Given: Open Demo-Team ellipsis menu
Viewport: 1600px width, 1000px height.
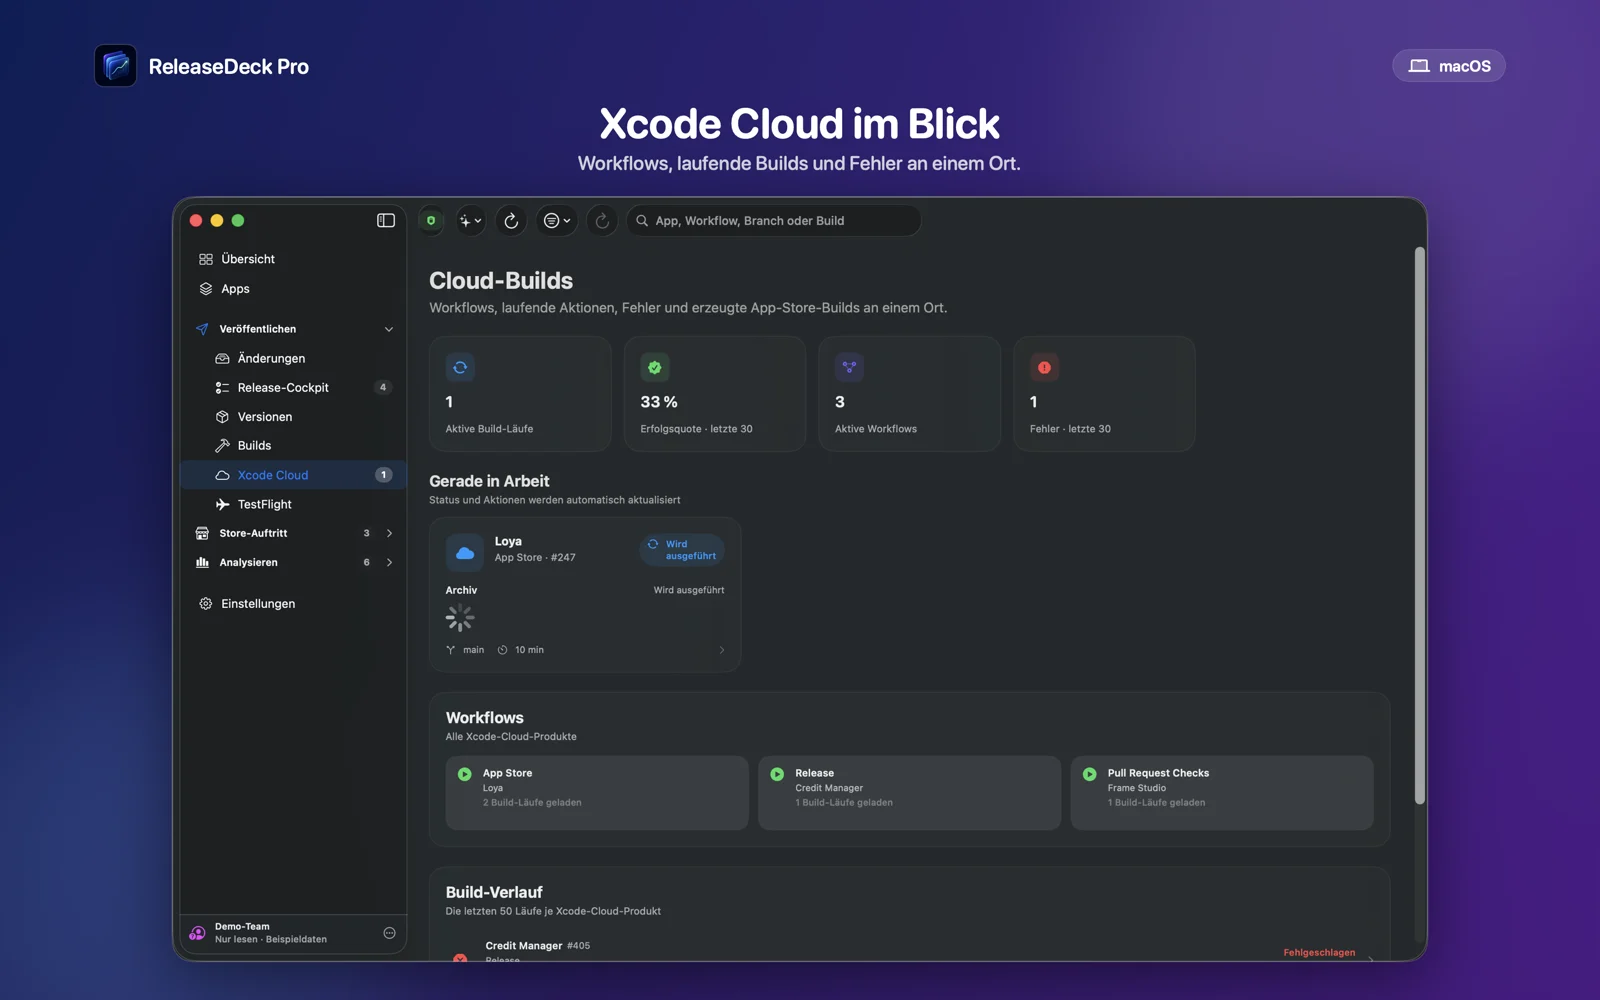Looking at the screenshot, I should pyautogui.click(x=390, y=933).
